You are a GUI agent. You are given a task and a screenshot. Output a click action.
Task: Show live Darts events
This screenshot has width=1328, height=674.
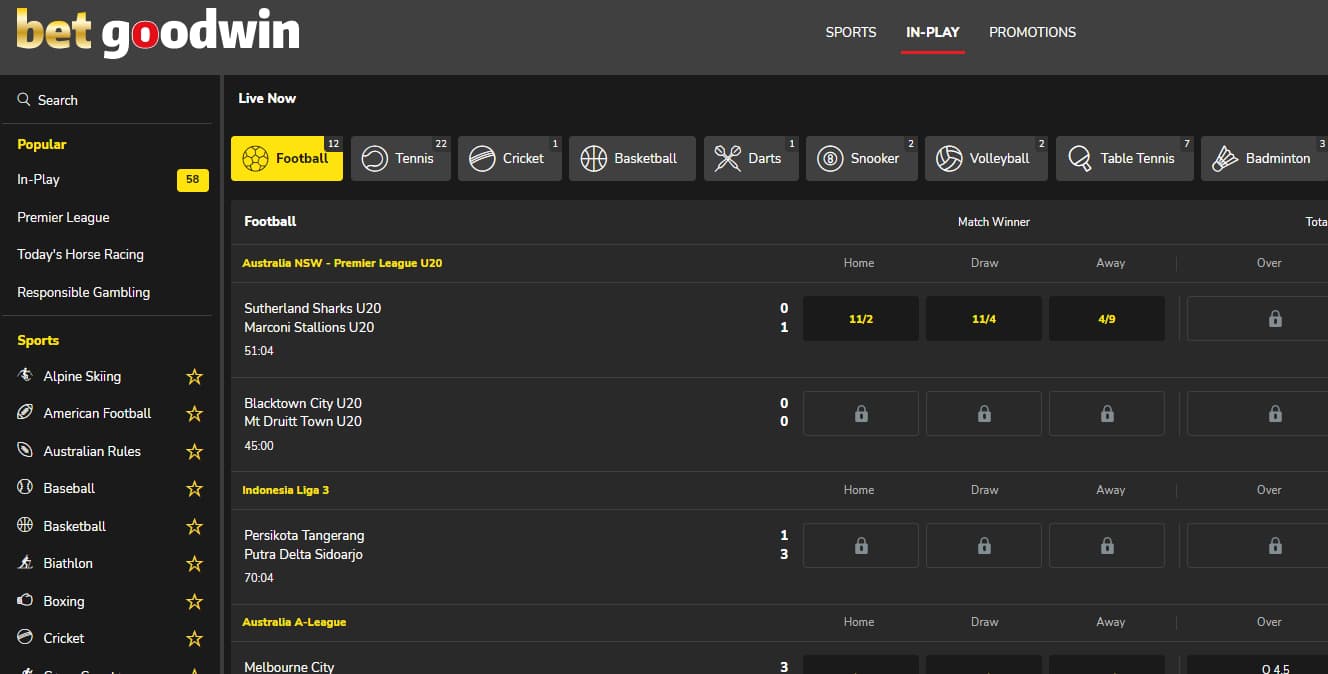click(x=750, y=159)
